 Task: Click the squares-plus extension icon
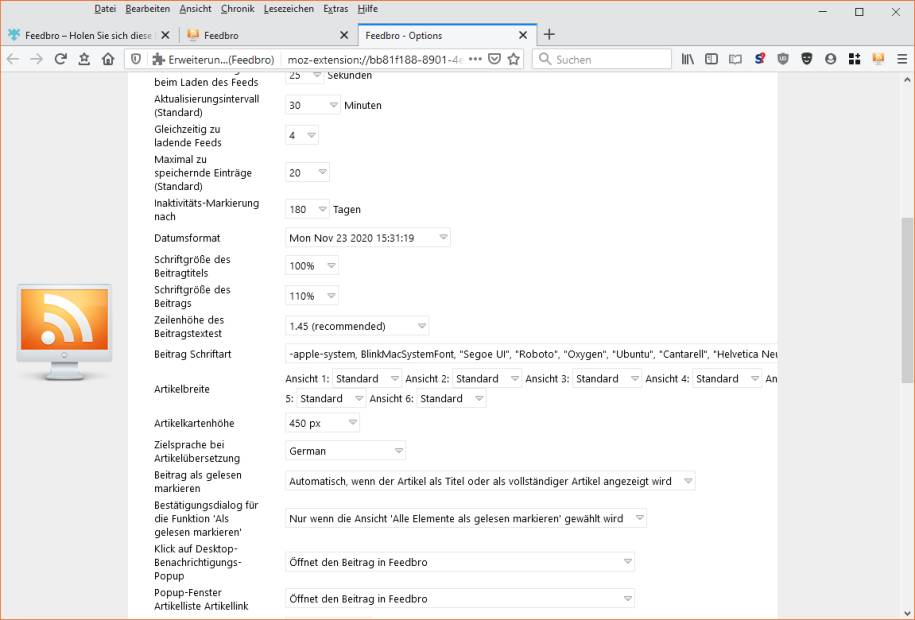coord(854,59)
